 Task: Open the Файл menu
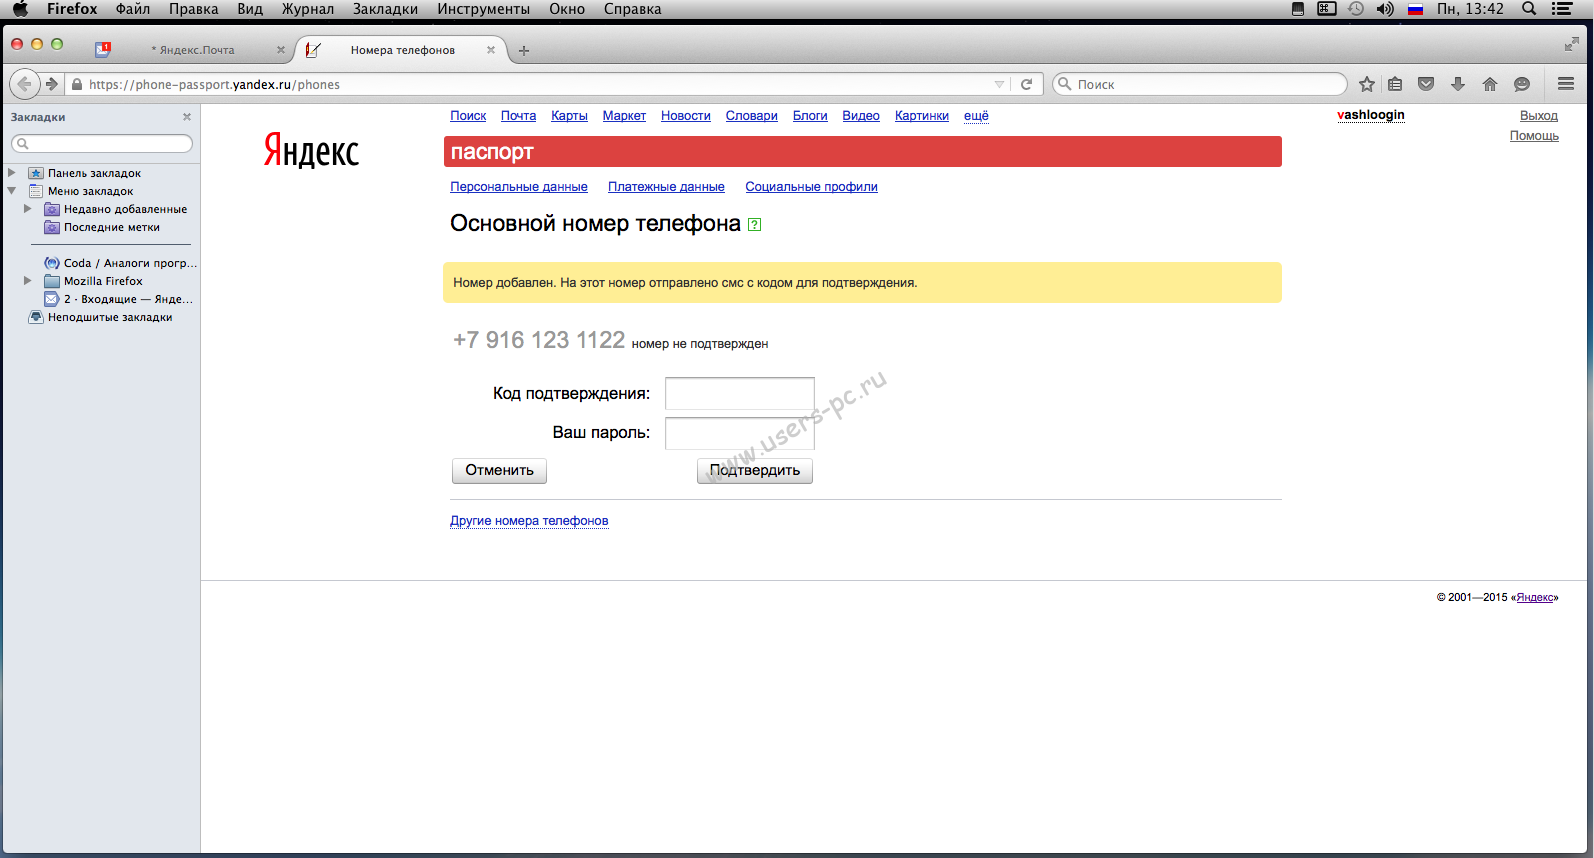click(133, 9)
